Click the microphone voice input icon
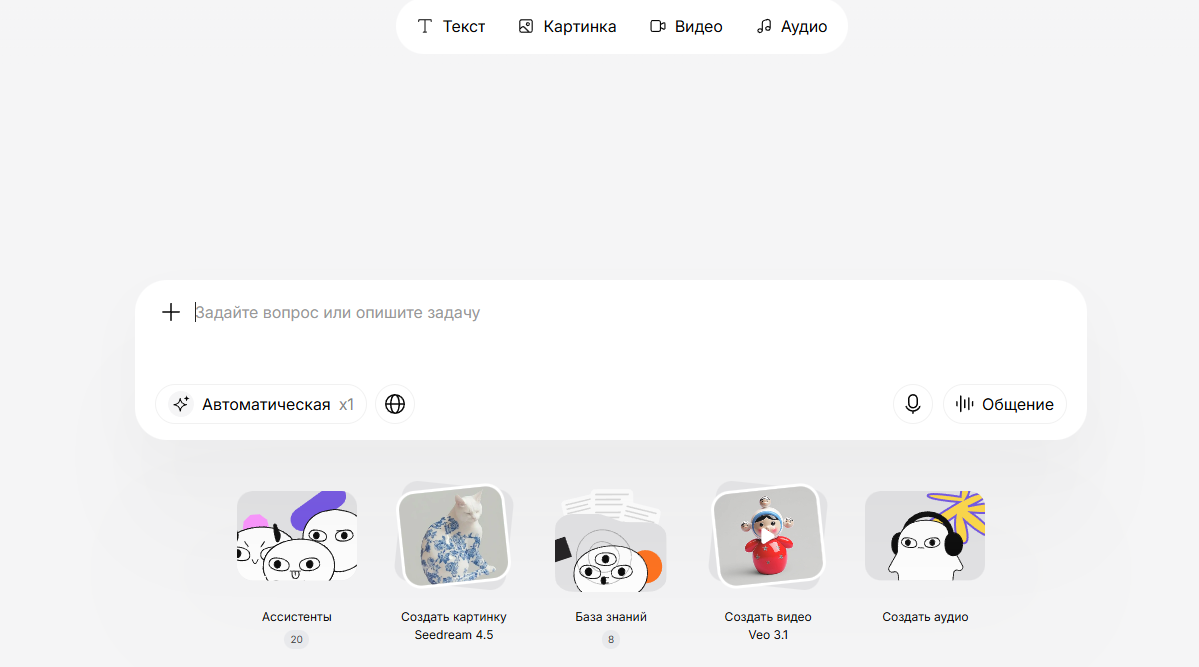The width and height of the screenshot is (1199, 667). click(912, 404)
